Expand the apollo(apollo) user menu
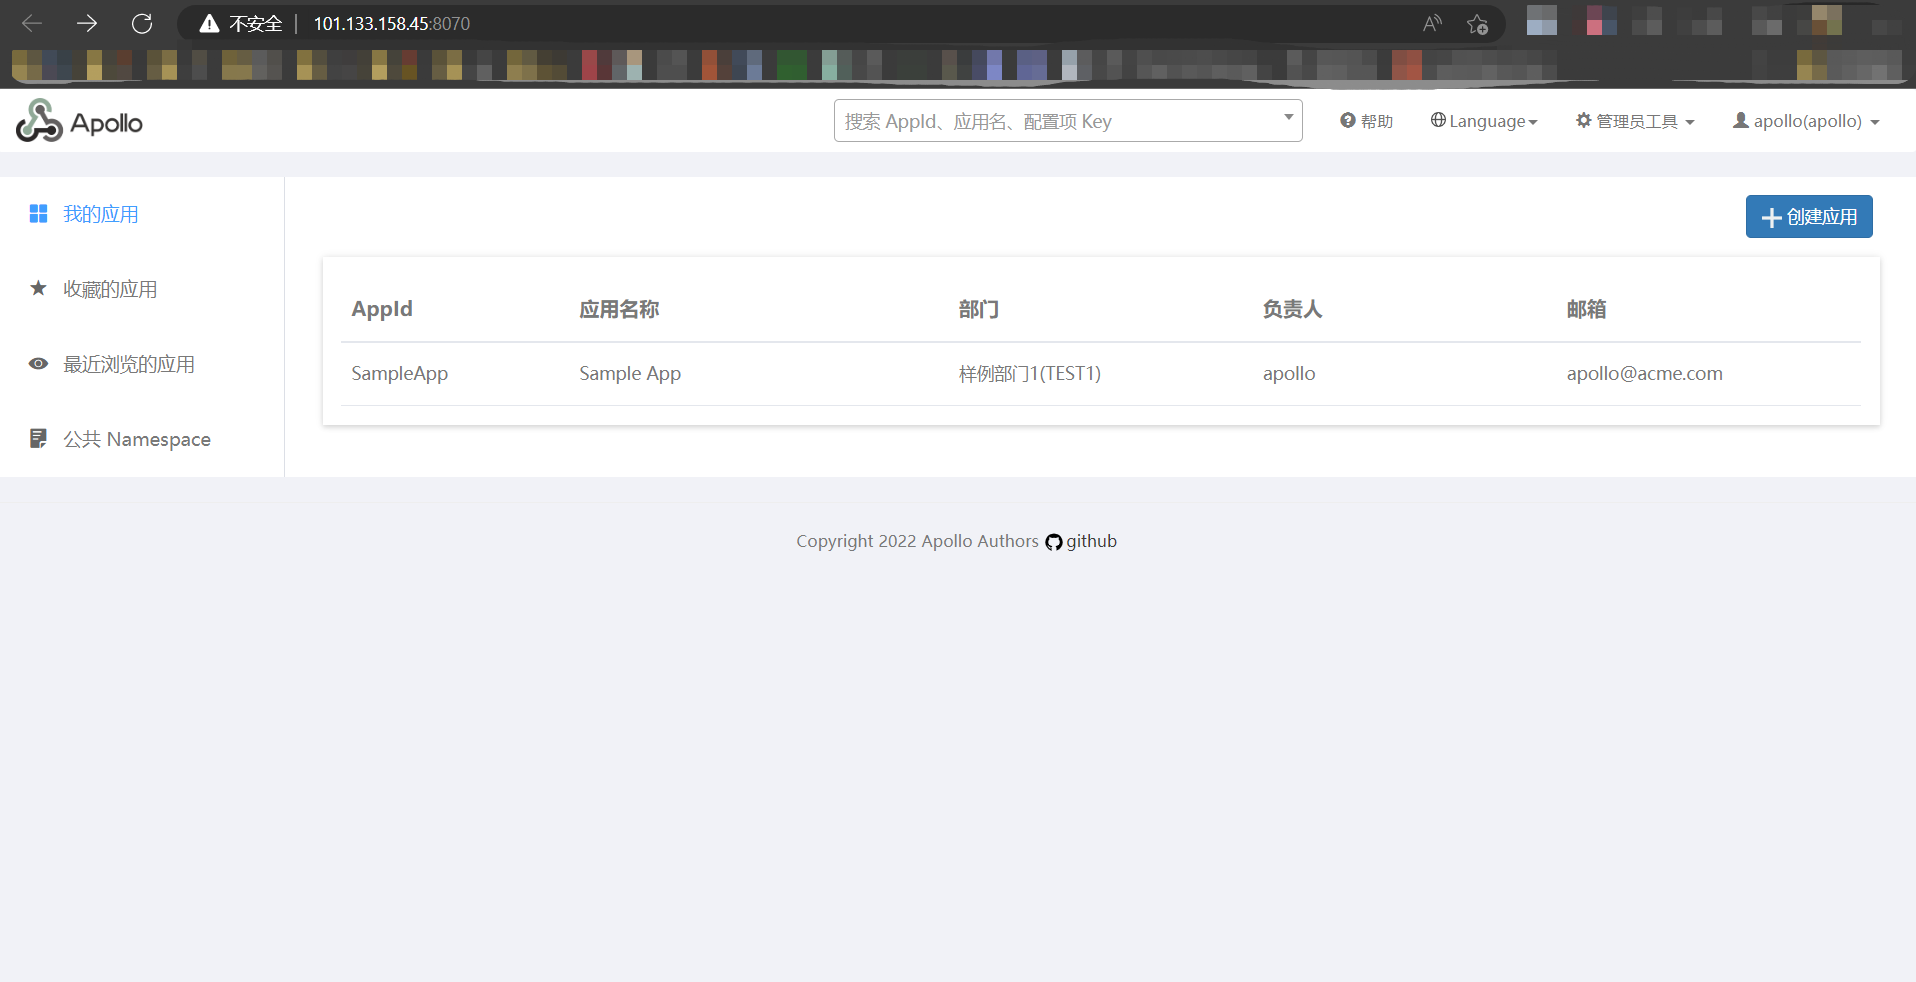Screen dimensions: 1916x982 click(1806, 121)
